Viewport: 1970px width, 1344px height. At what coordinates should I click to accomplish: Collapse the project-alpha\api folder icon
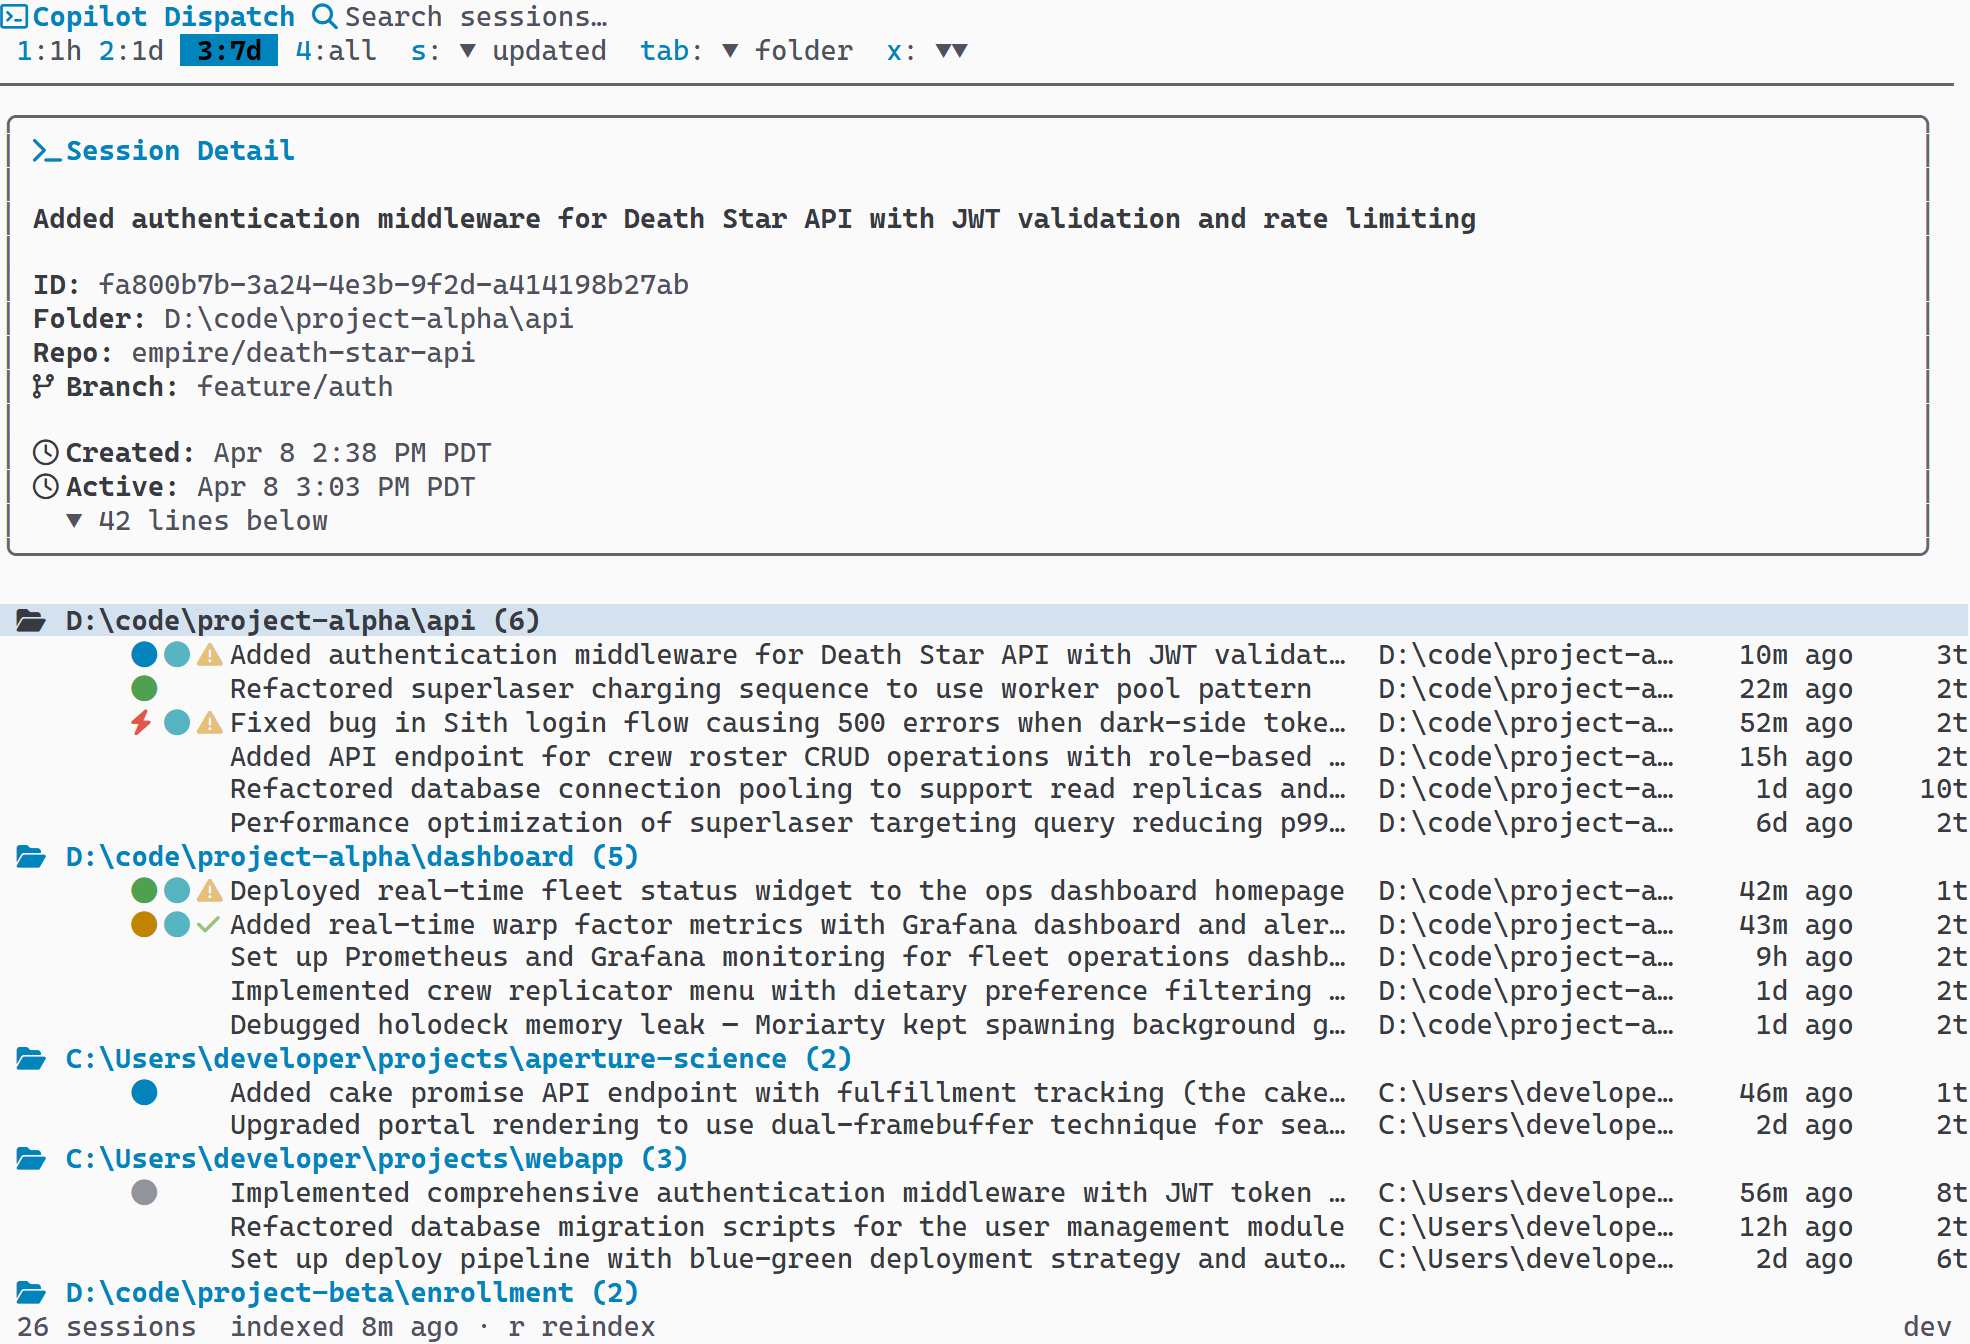pos(31,621)
